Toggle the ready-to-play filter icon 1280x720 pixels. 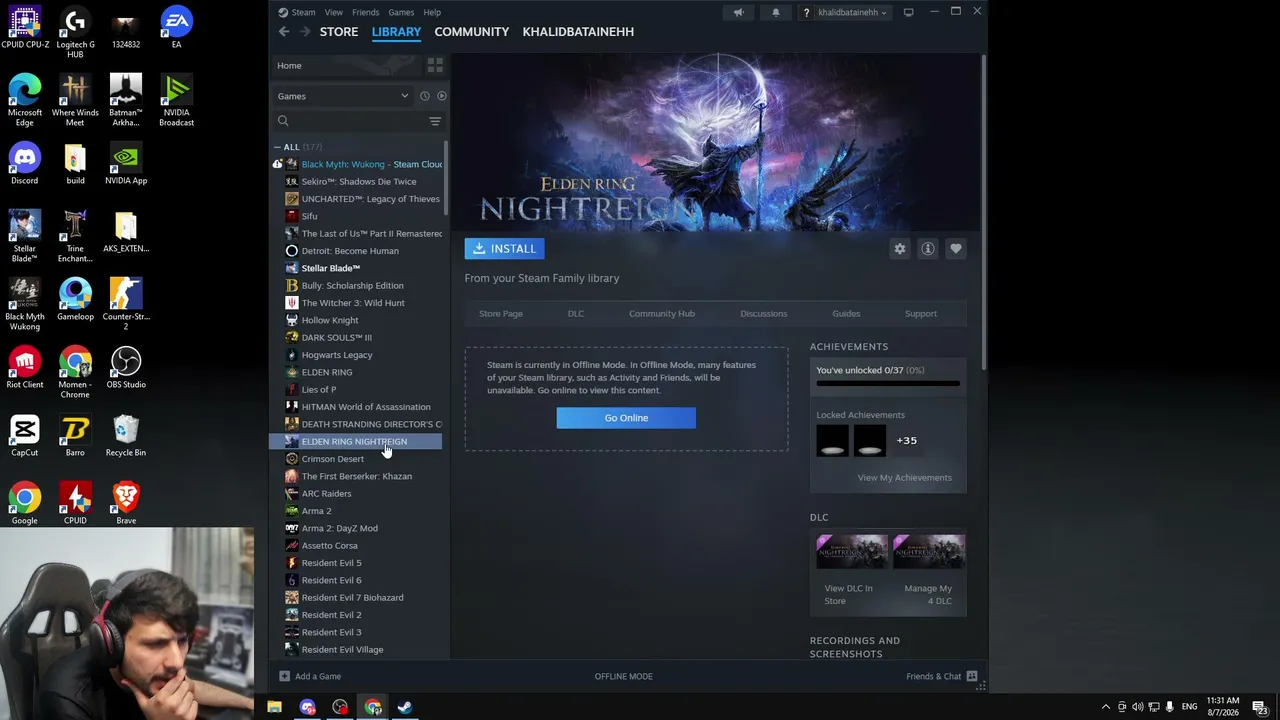(441, 96)
